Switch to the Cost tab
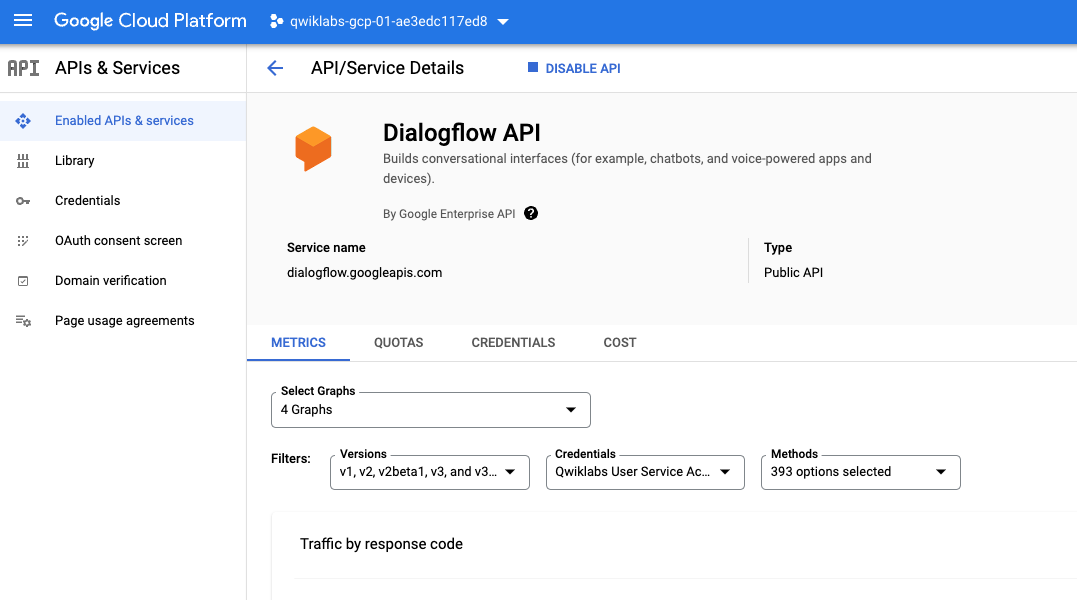The height and width of the screenshot is (600, 1077). coord(619,342)
